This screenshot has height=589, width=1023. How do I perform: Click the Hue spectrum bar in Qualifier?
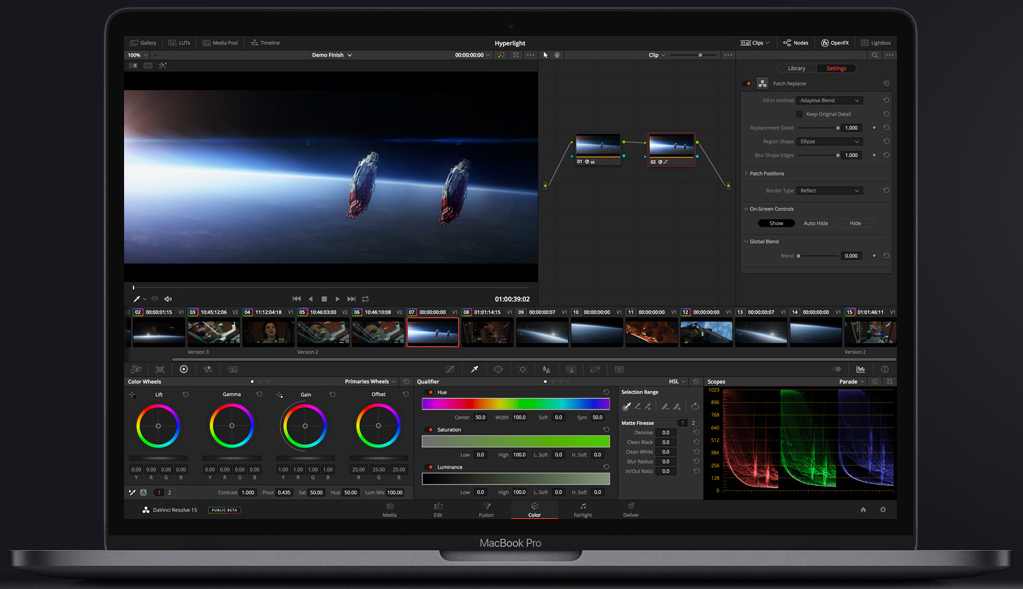pos(515,404)
